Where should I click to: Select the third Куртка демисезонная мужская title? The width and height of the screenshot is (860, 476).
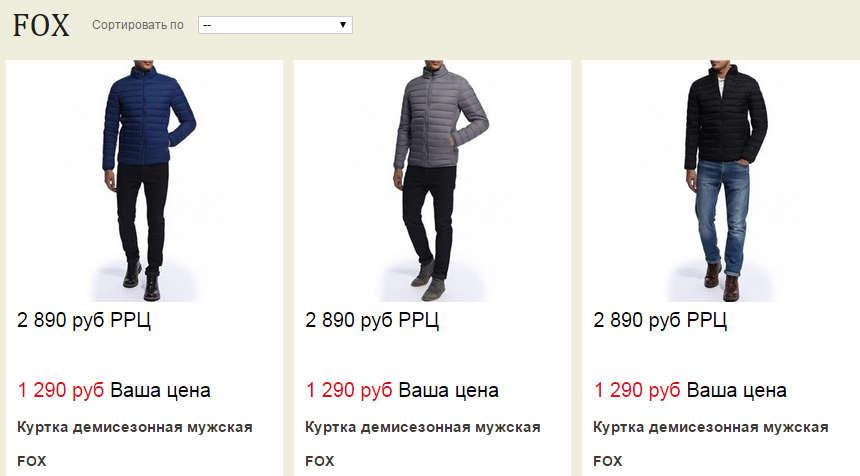tap(711, 427)
